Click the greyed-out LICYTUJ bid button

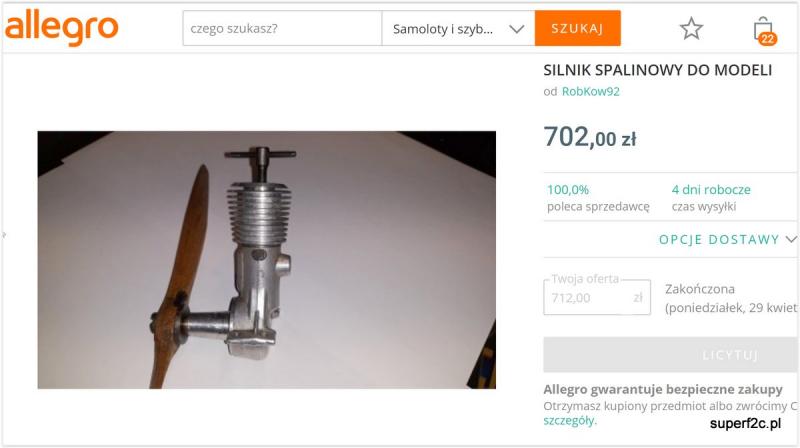pos(670,355)
